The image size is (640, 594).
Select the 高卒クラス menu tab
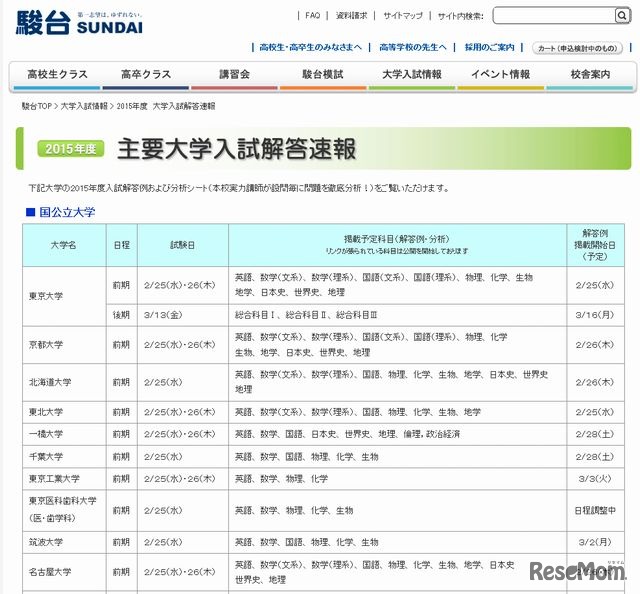146,75
